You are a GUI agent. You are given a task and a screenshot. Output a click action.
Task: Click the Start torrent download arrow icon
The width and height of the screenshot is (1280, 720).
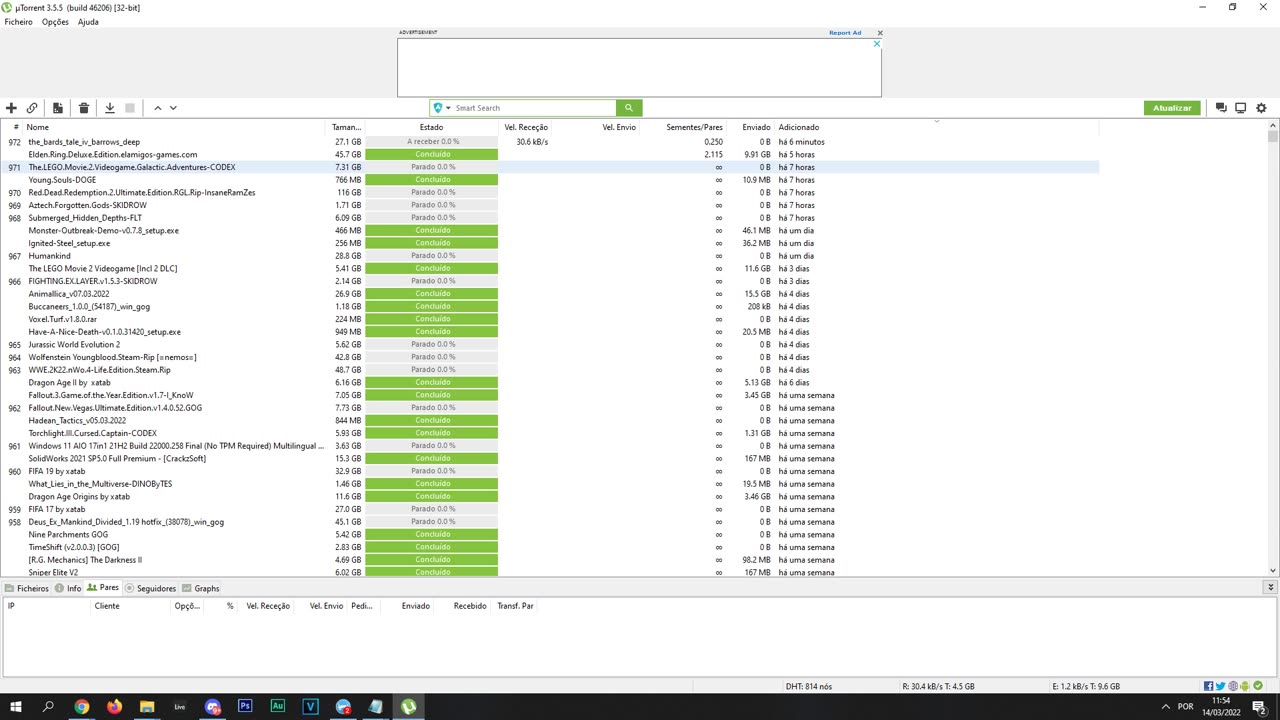(110, 108)
